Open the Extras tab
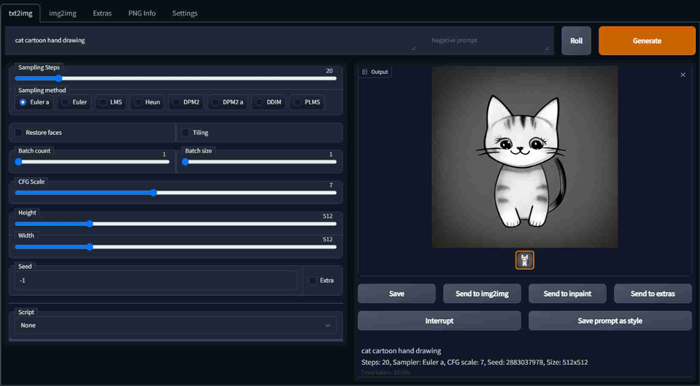Viewport: 700px width, 386px height. (x=102, y=13)
